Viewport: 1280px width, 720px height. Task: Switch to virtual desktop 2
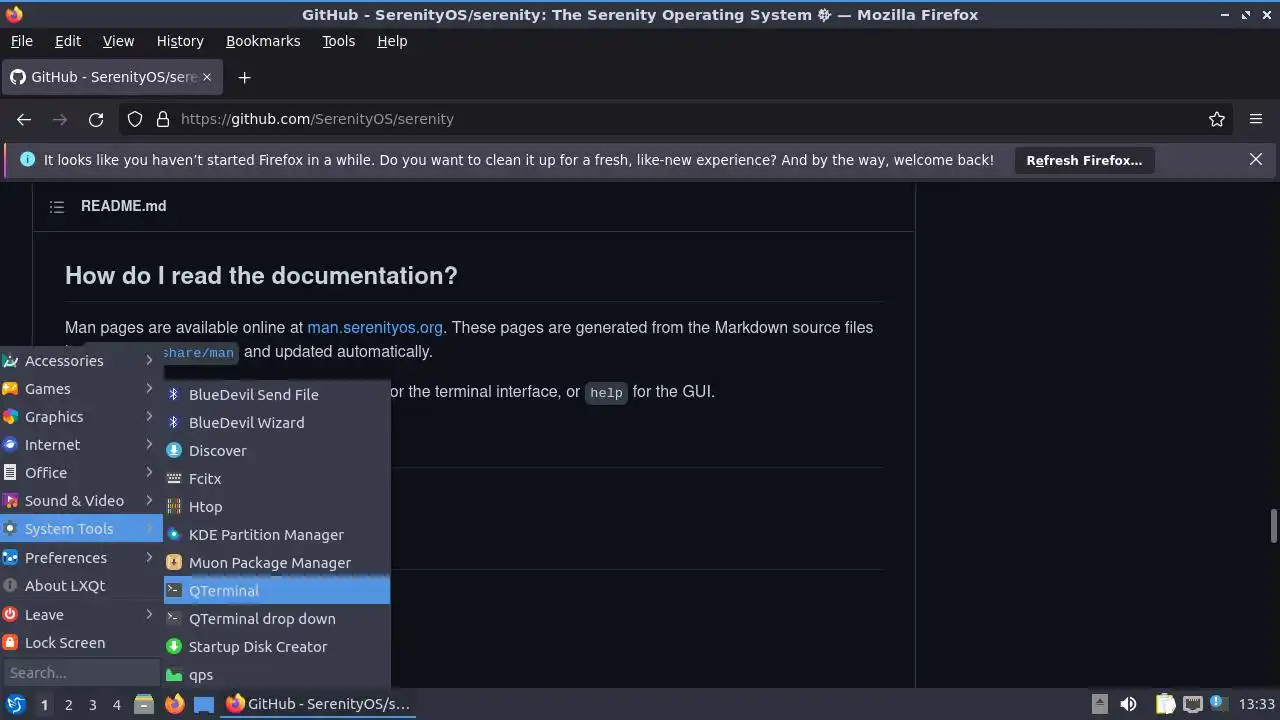point(68,704)
